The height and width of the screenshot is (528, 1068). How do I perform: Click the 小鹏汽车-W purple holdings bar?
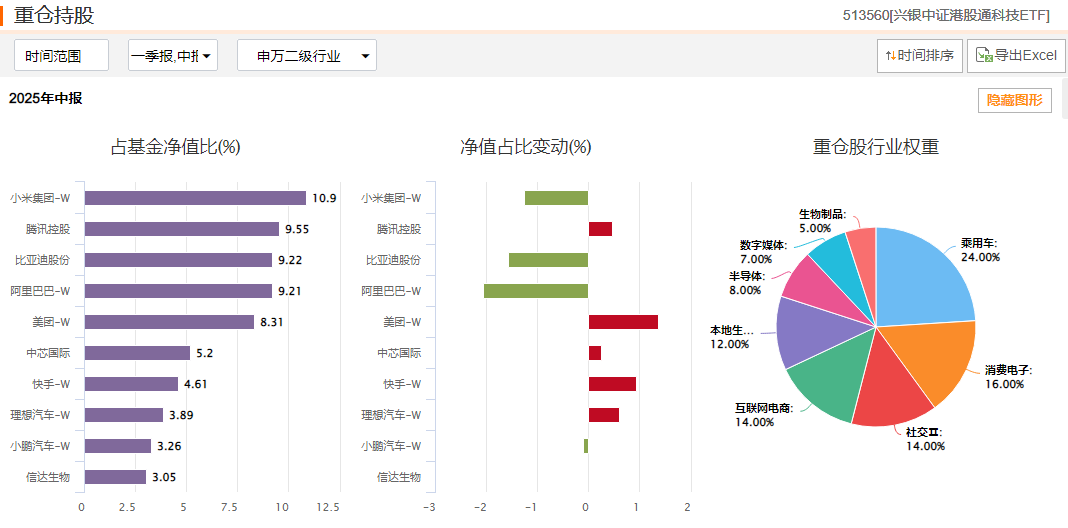pyautogui.click(x=118, y=446)
